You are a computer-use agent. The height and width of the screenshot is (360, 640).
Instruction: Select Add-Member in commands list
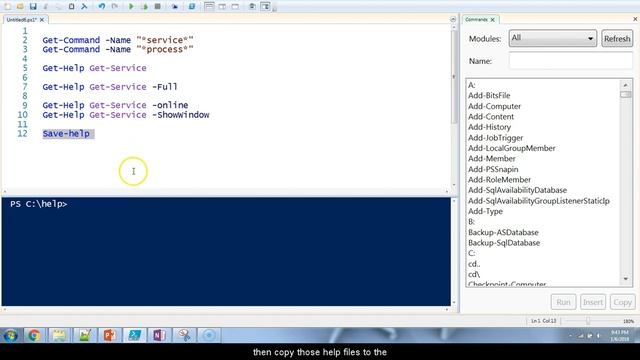(491, 158)
